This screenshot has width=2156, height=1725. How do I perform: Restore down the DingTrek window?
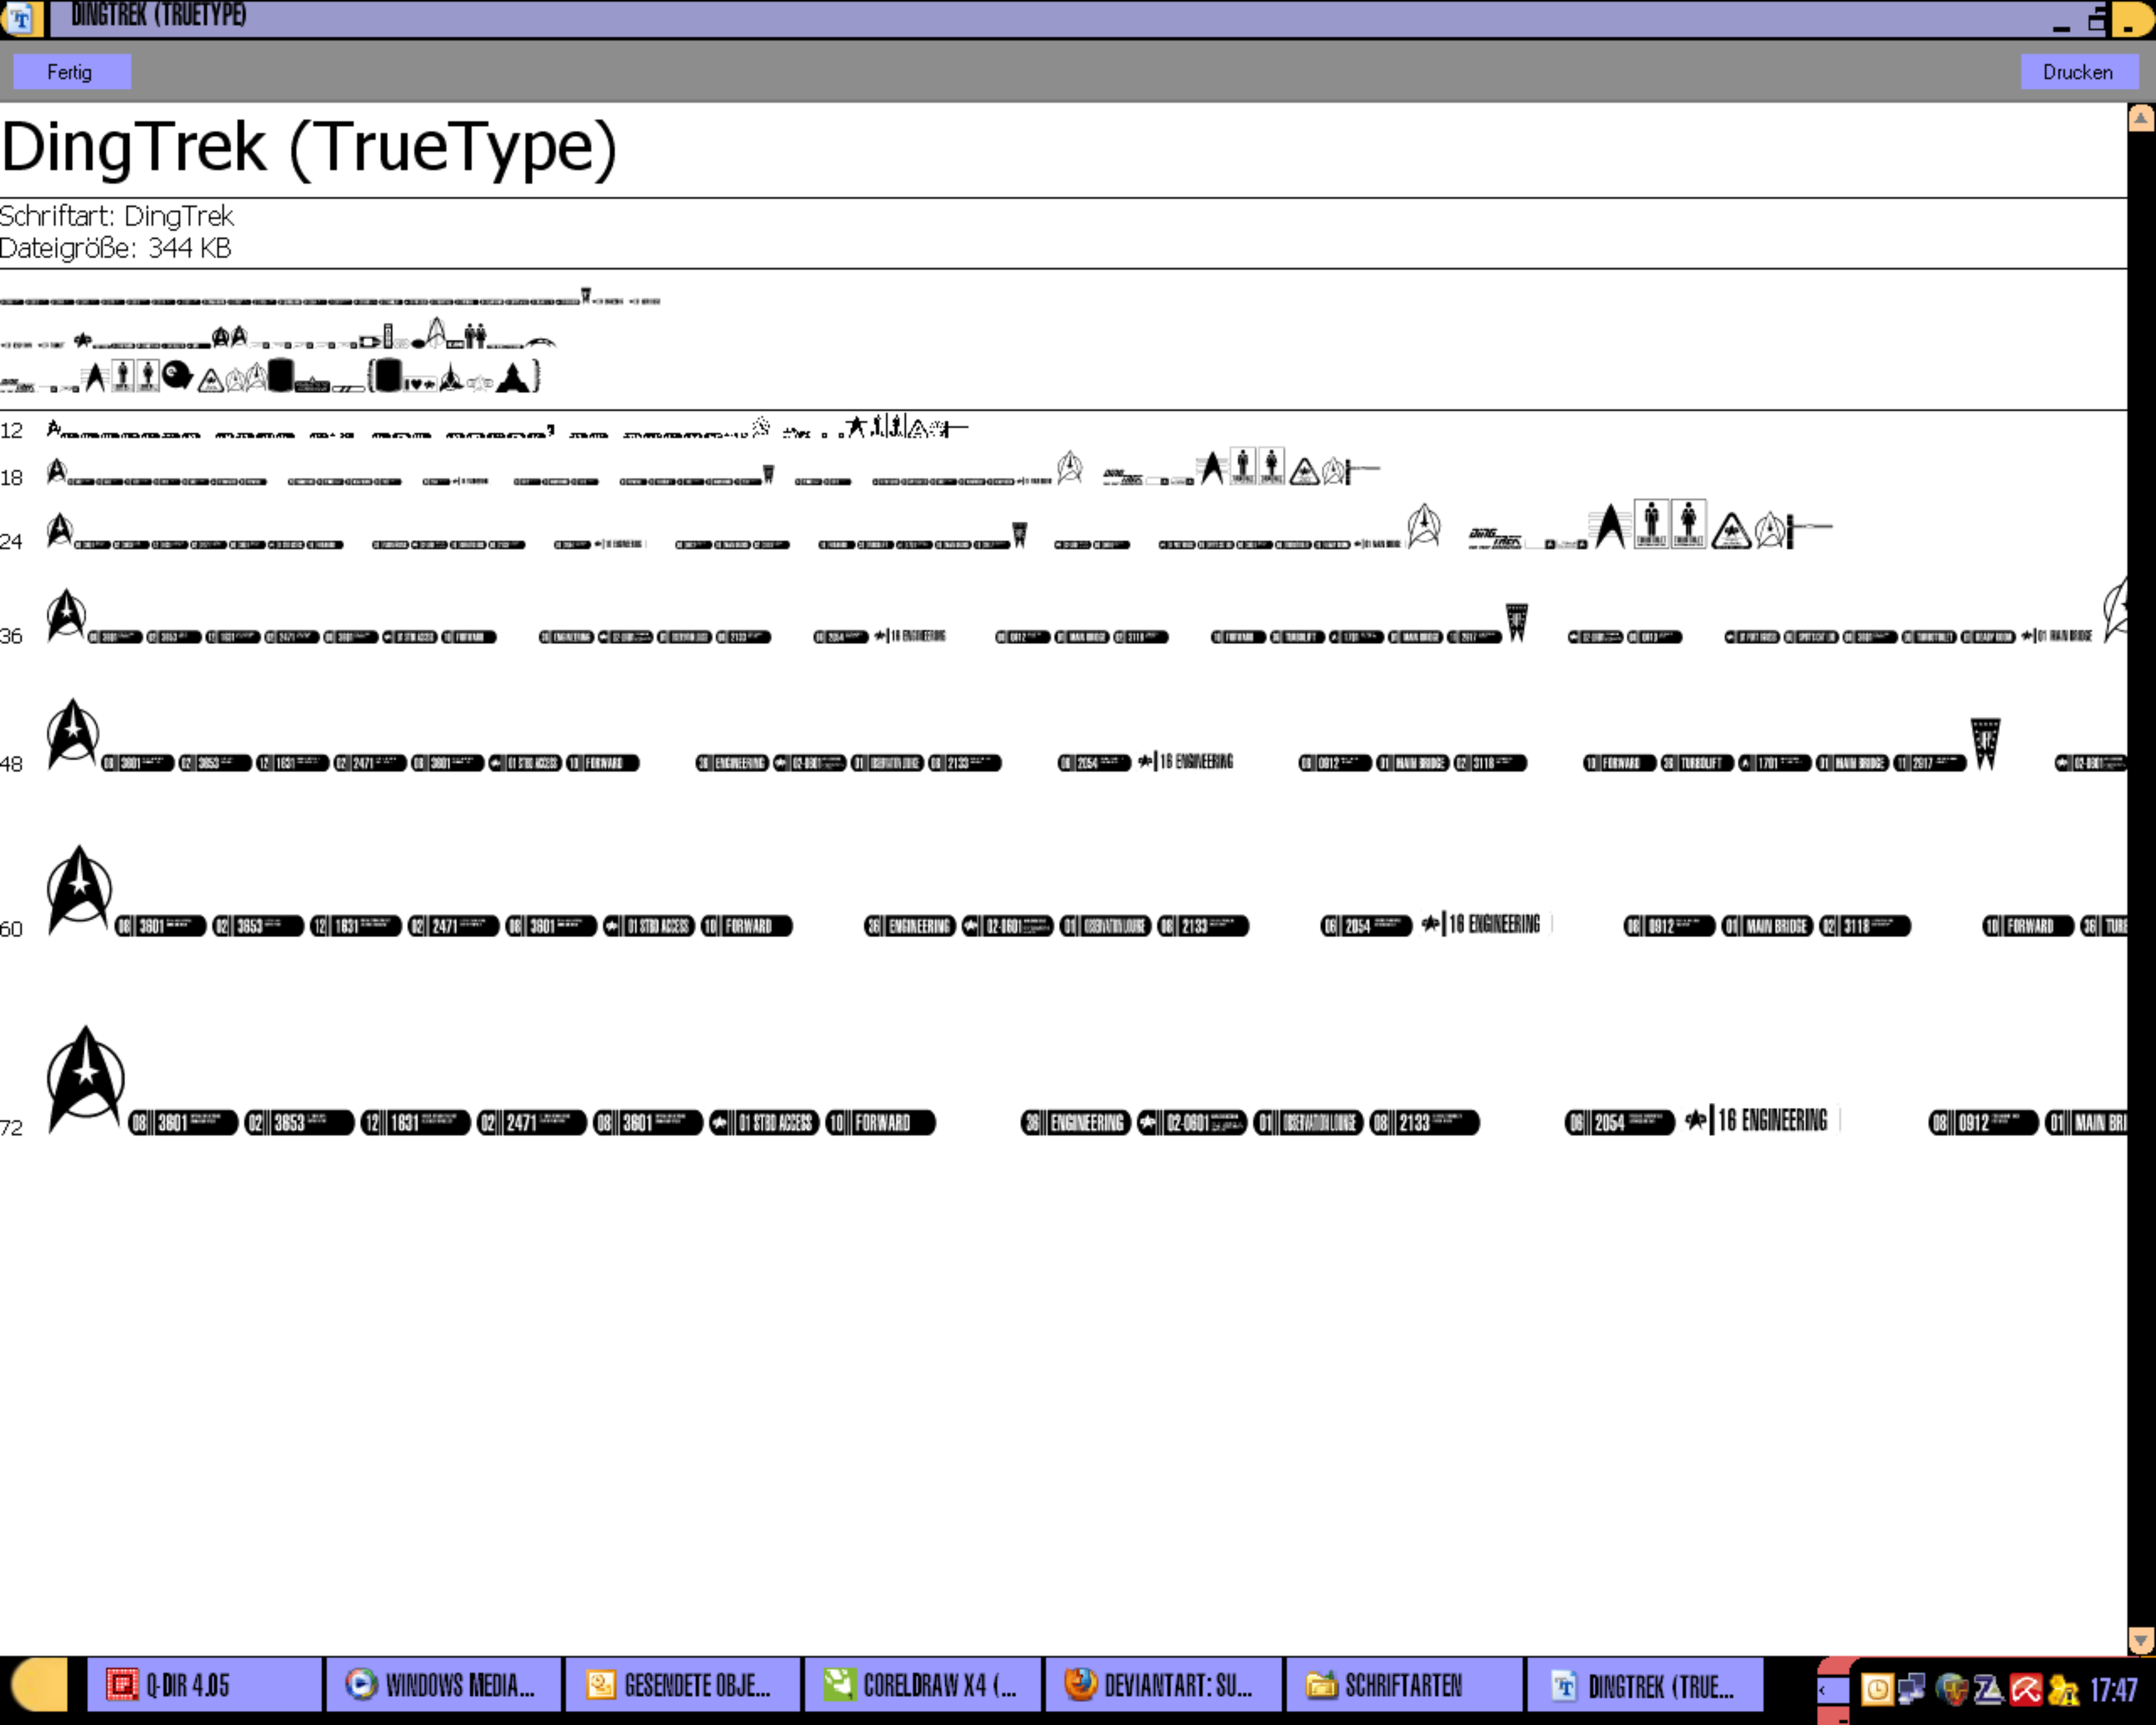click(2097, 20)
